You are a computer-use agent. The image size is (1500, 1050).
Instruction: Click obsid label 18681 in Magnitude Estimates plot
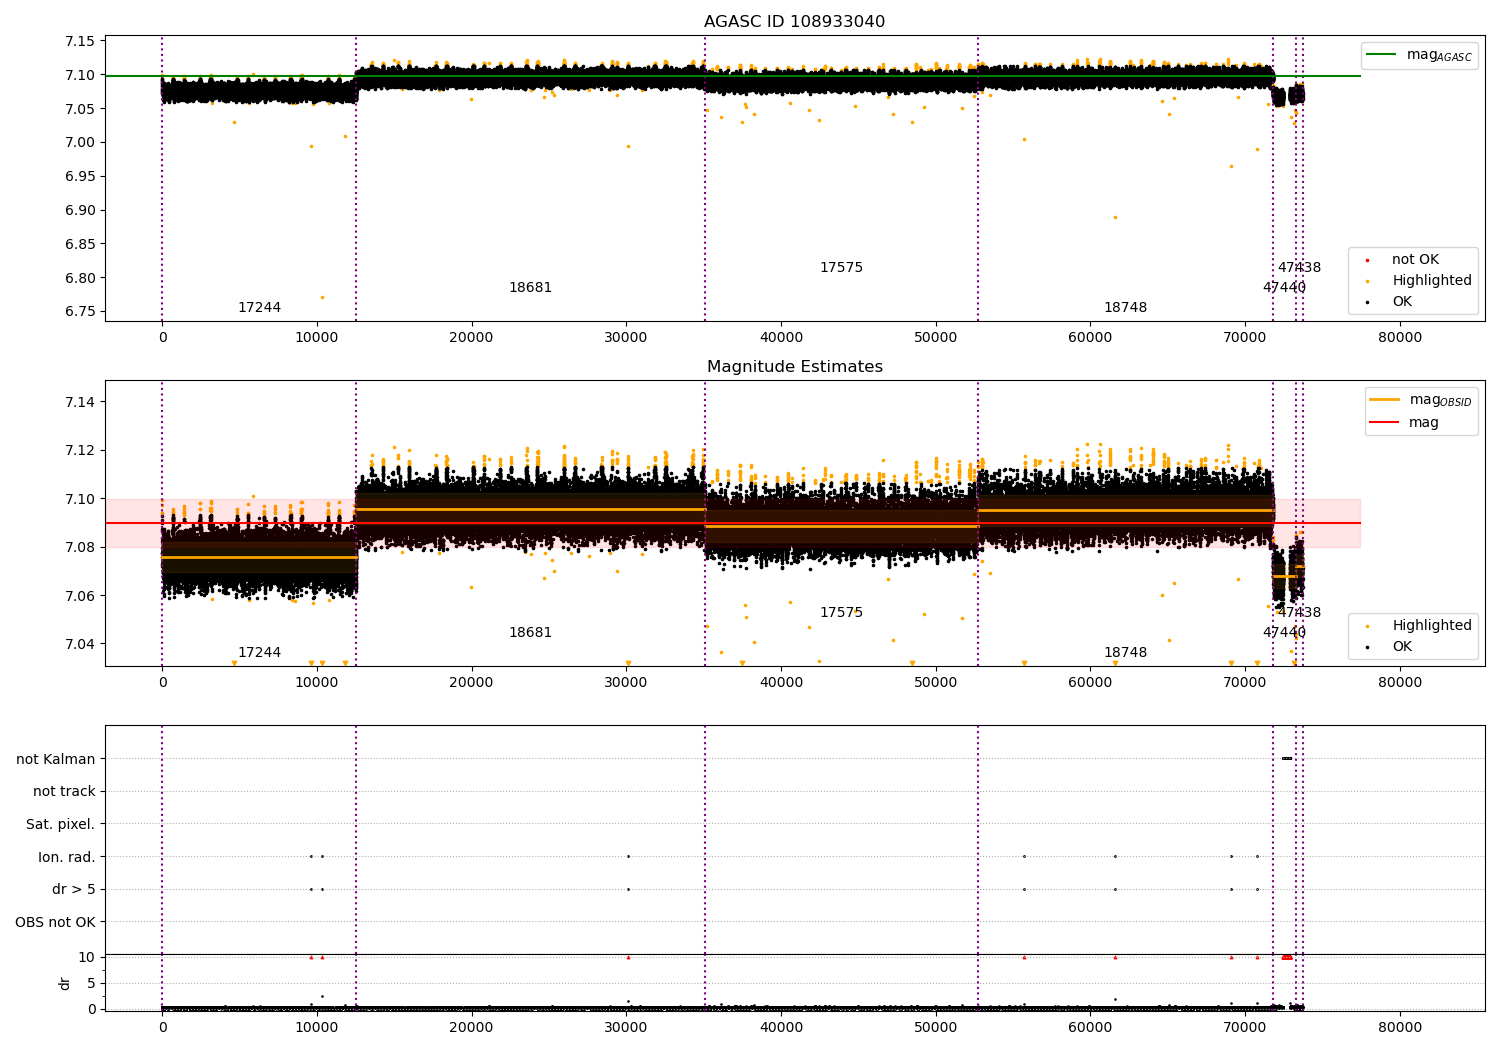click(530, 633)
